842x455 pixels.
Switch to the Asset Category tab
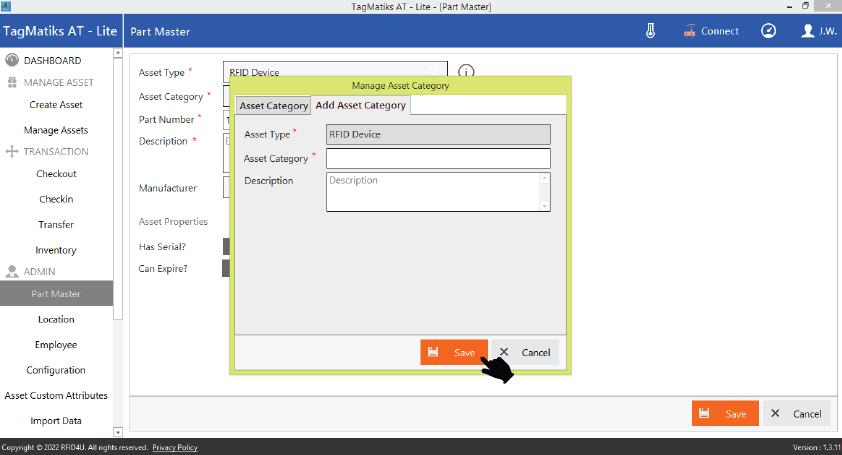click(x=273, y=106)
